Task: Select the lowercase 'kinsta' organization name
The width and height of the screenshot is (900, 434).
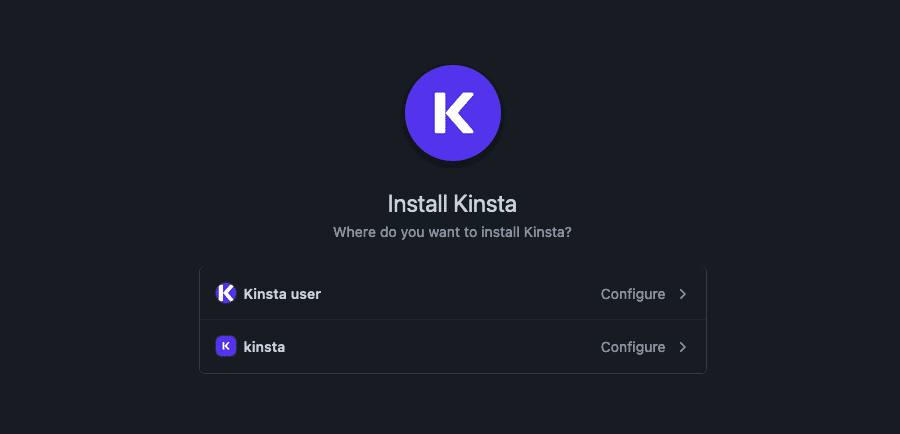Action: [264, 347]
